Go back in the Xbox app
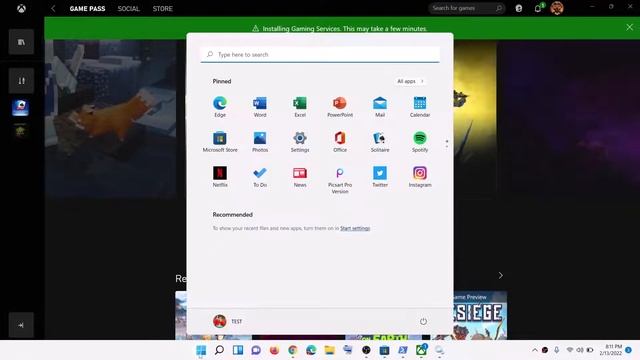640x360 pixels. 53,8
